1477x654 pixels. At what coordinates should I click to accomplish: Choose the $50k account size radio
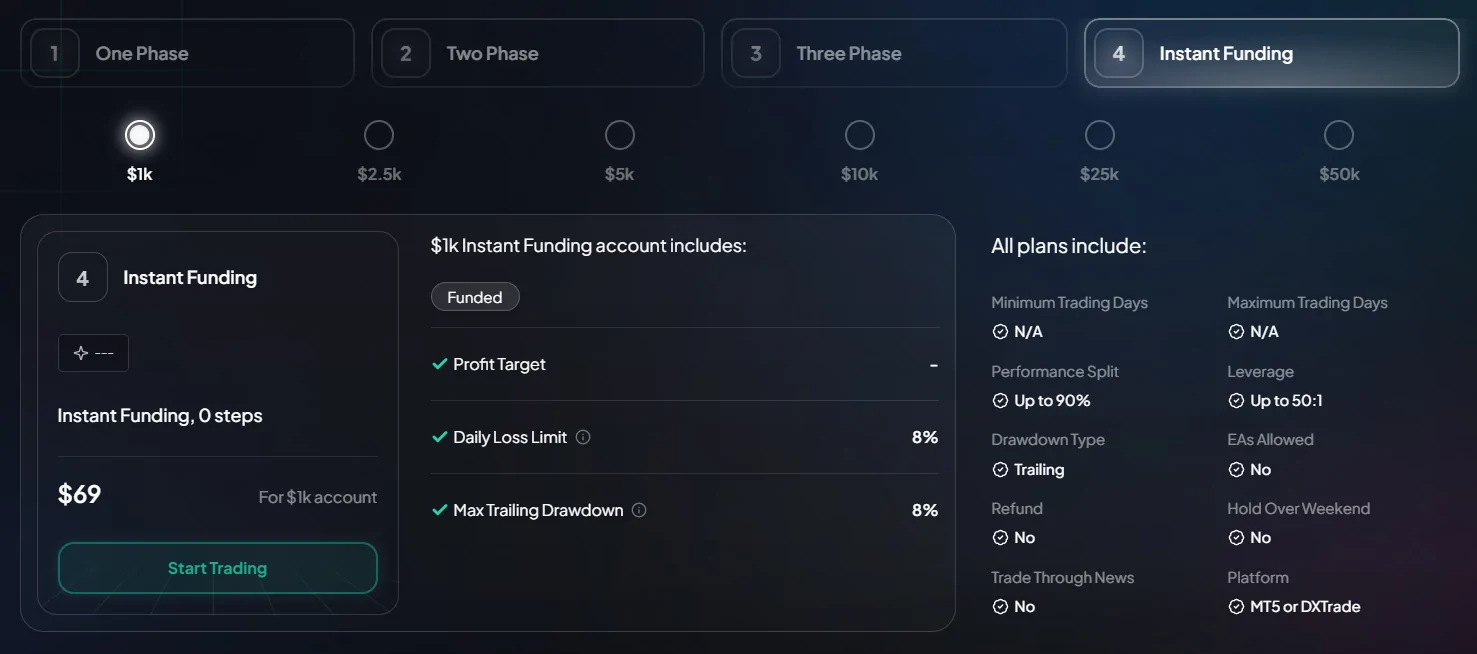pyautogui.click(x=1338, y=135)
